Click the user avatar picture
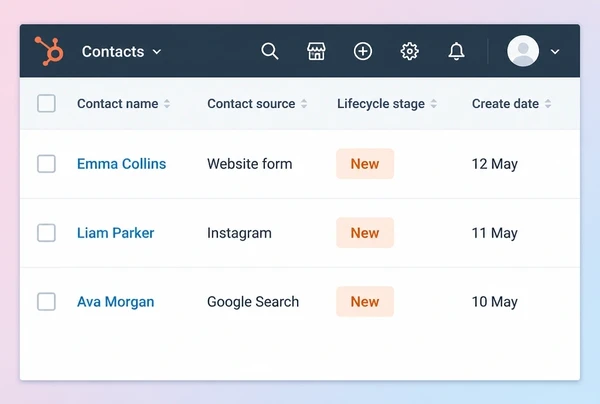This screenshot has width=600, height=404. coord(523,51)
